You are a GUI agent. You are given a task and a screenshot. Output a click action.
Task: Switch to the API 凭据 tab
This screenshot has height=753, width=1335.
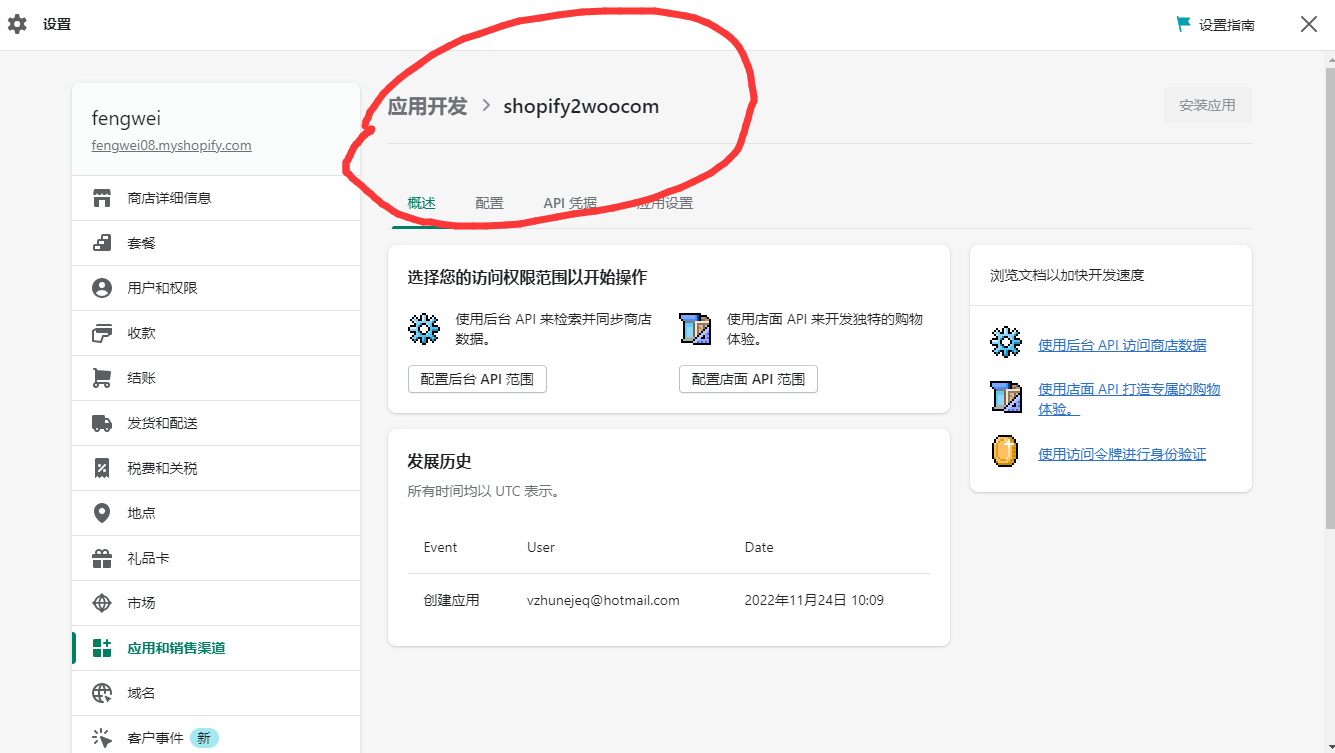click(x=570, y=203)
